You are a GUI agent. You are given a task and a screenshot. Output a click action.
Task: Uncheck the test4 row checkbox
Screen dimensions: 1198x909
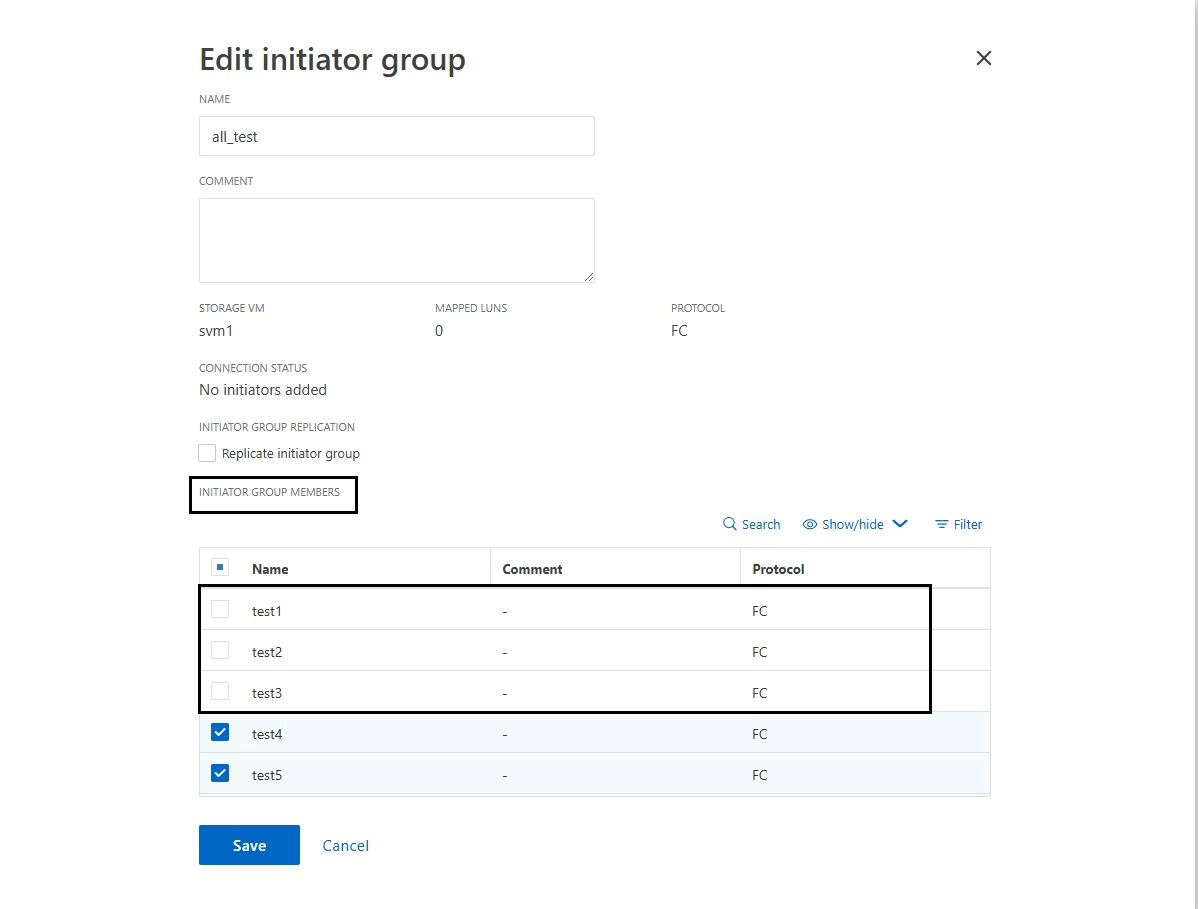(x=221, y=732)
